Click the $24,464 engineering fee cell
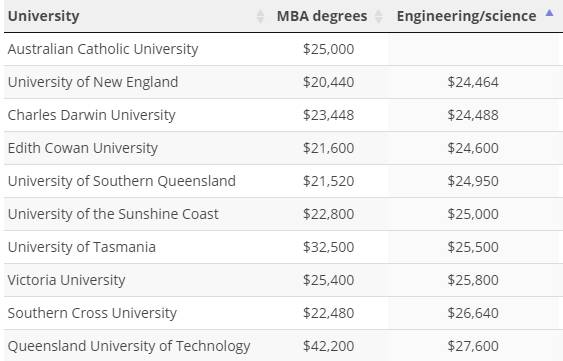This screenshot has width=563, height=361. (475, 82)
